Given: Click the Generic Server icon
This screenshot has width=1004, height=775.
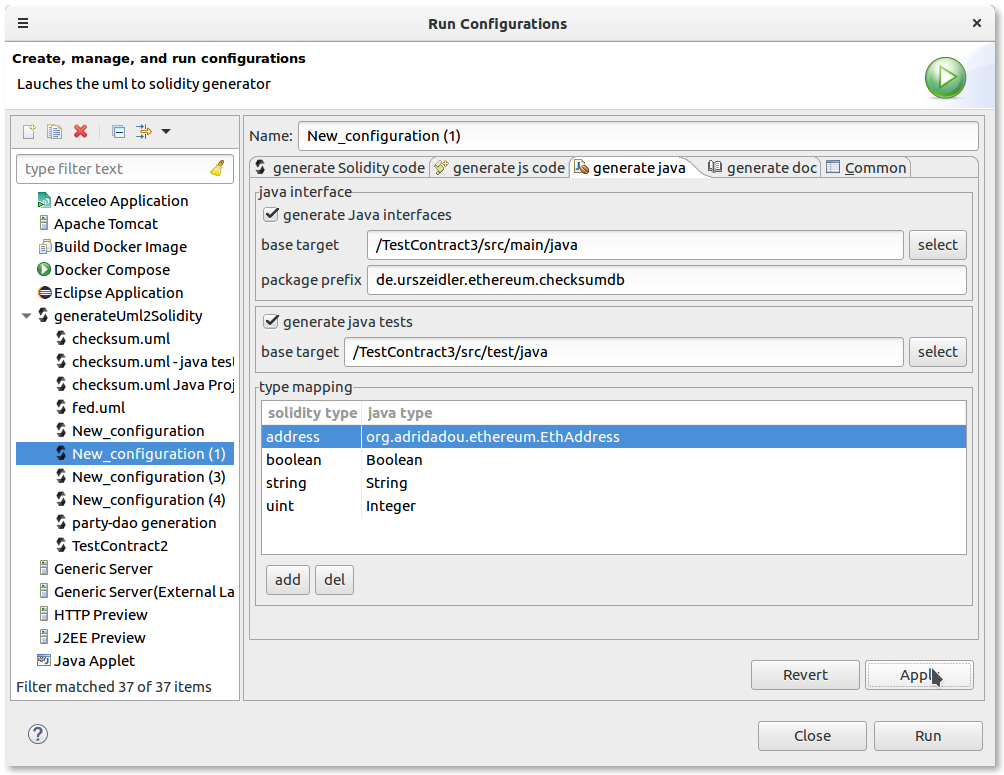Looking at the screenshot, I should pos(44,569).
